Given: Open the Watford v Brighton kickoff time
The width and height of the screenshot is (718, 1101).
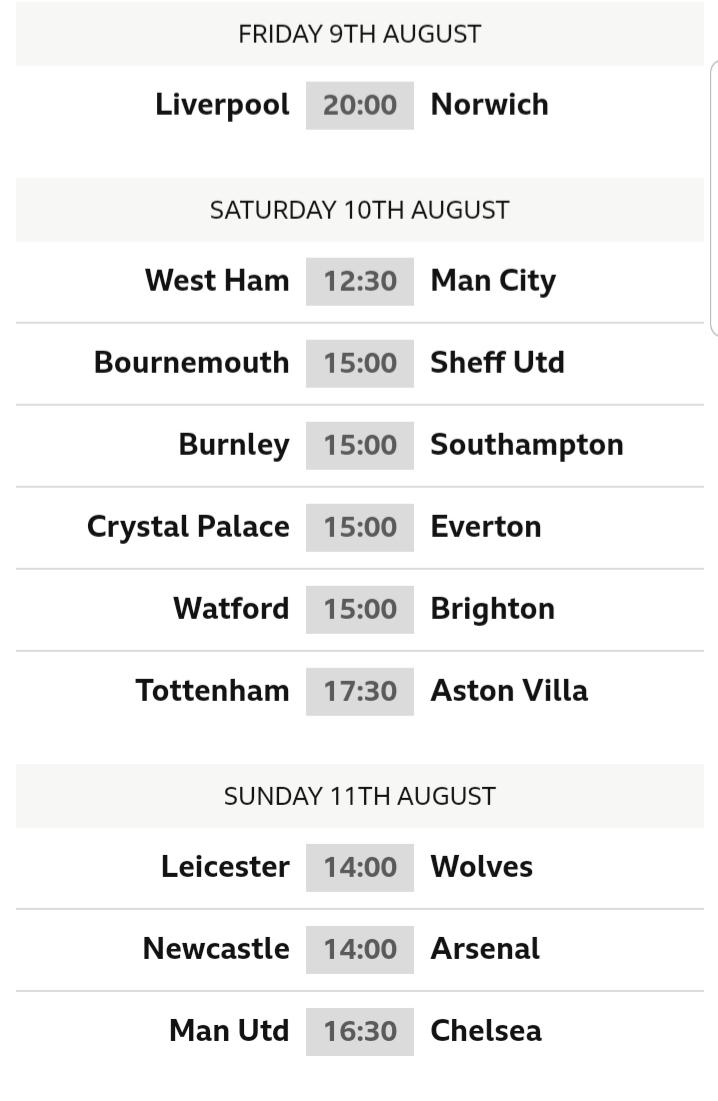Looking at the screenshot, I should [359, 609].
